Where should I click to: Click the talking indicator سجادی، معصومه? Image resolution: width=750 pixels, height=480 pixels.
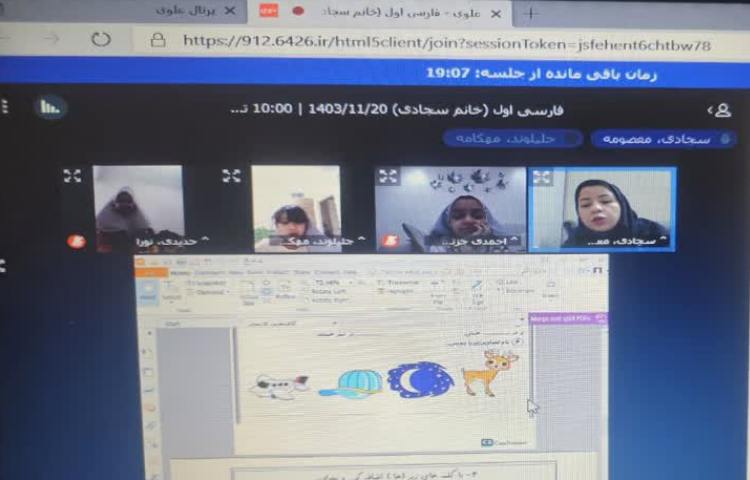(x=663, y=139)
